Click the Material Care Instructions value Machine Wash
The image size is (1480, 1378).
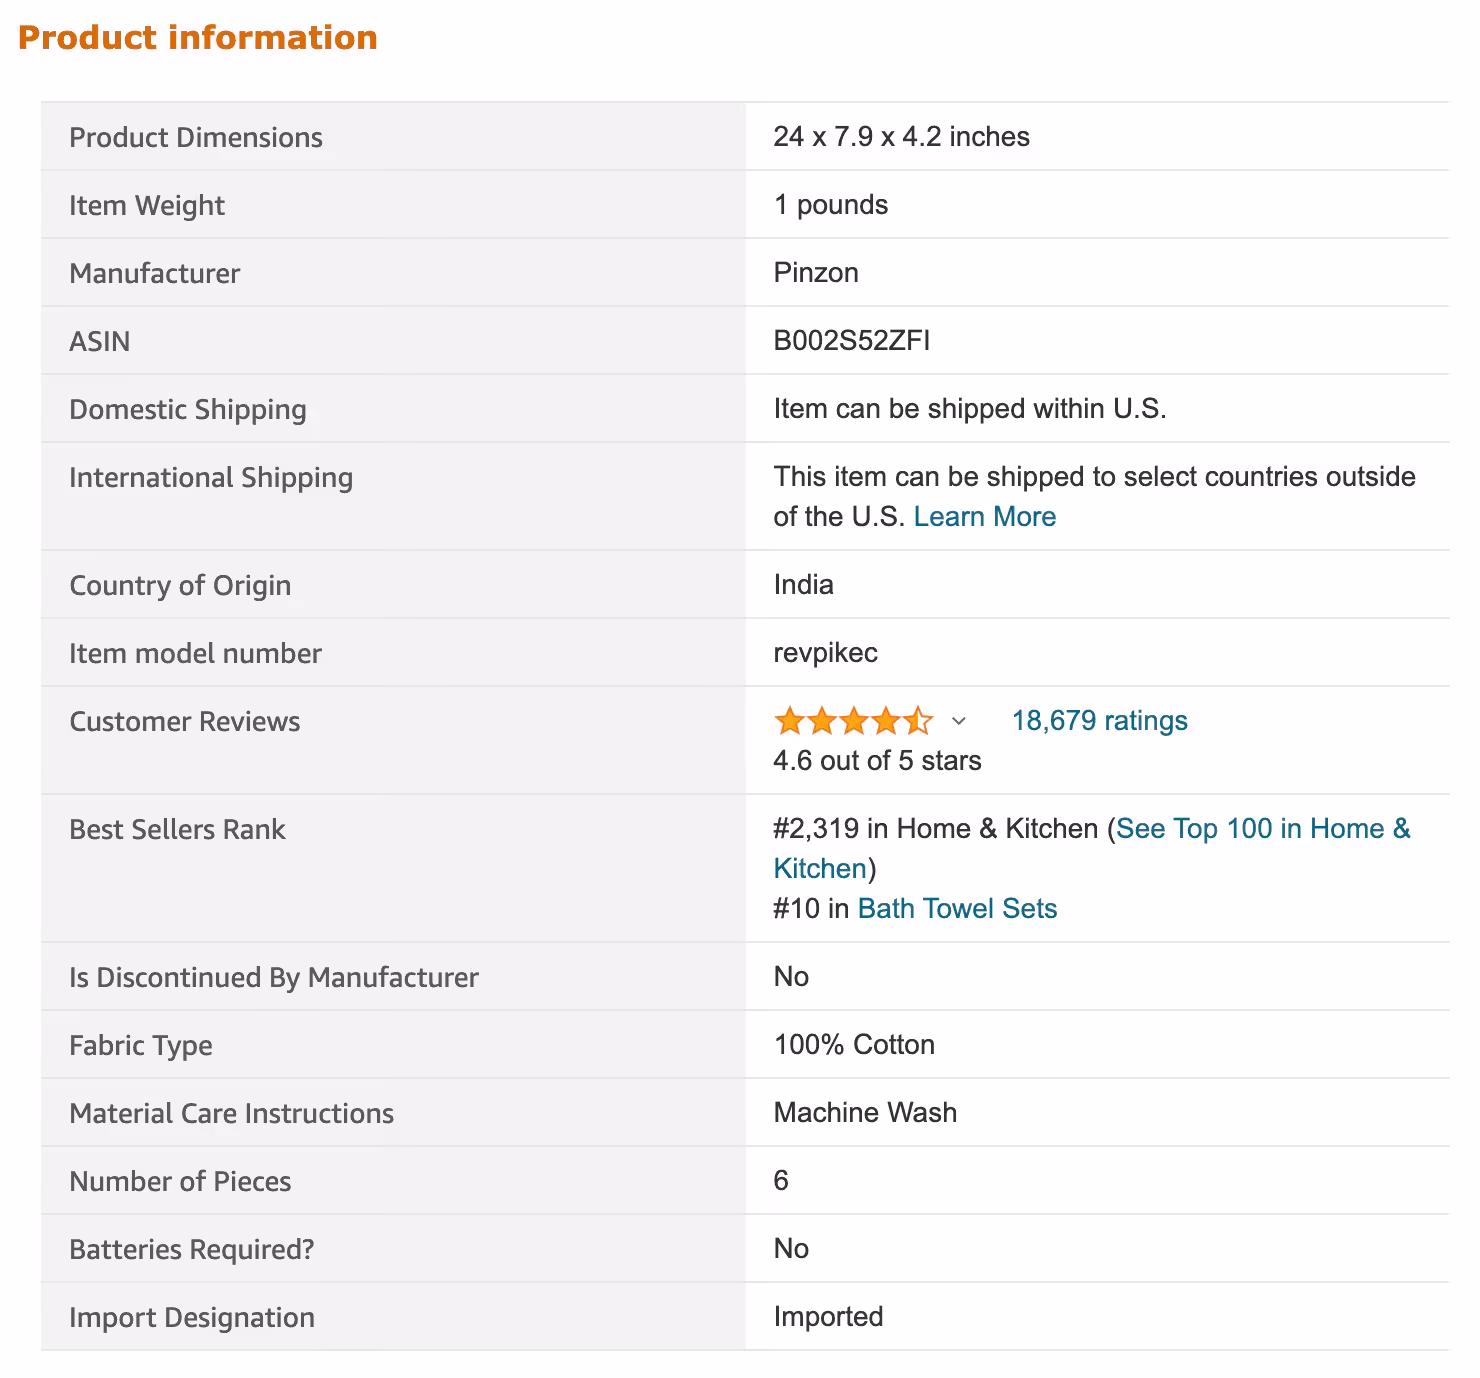(865, 1113)
